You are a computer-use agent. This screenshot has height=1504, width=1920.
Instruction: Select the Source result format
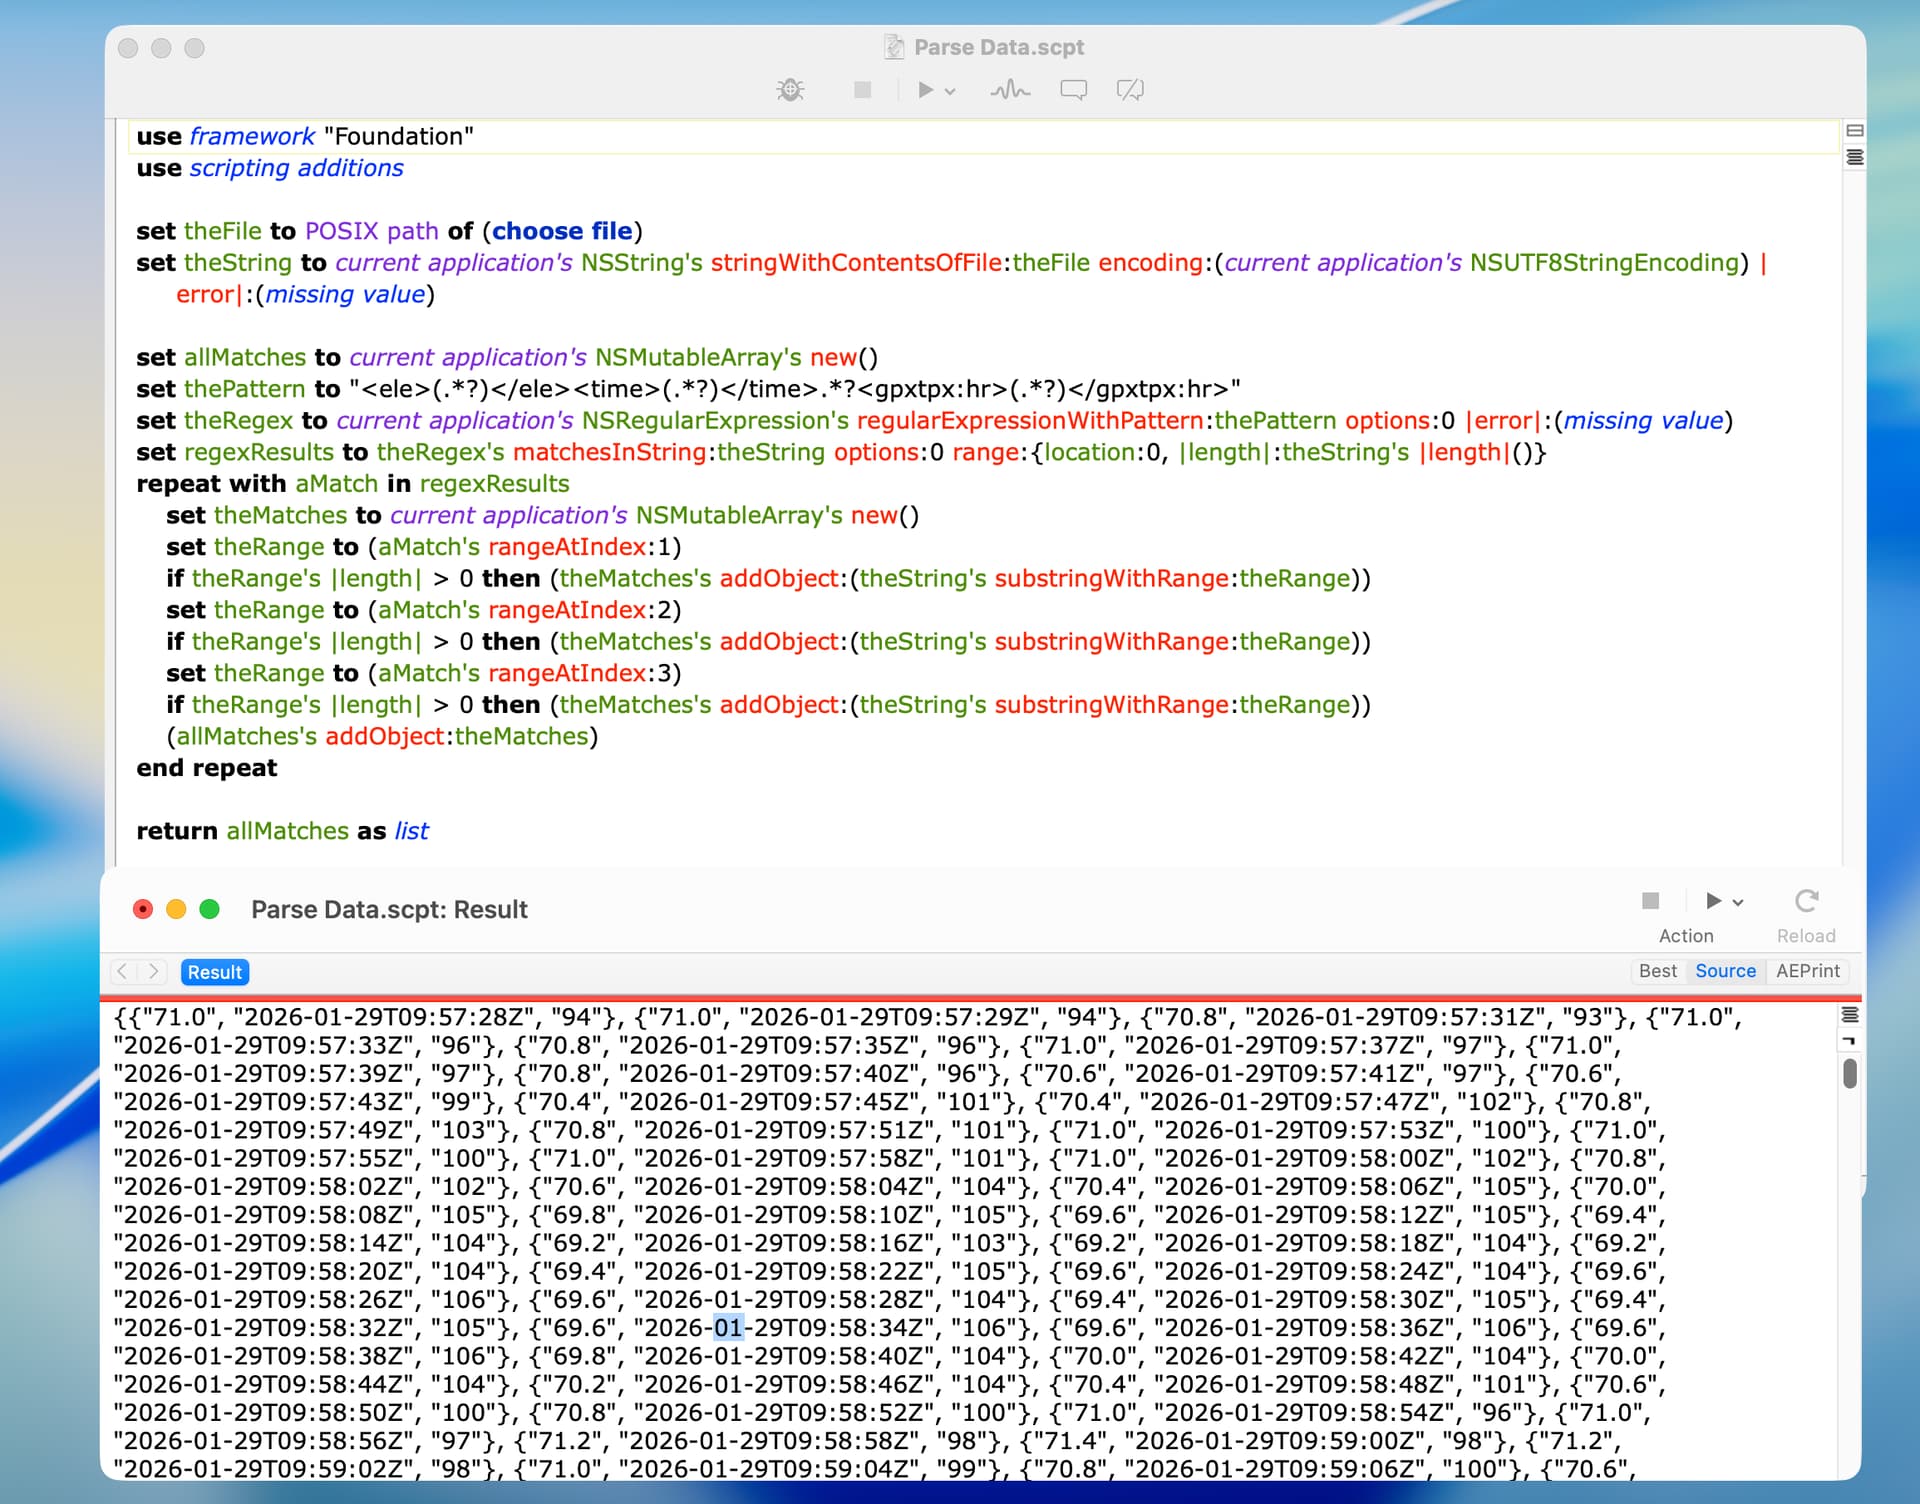pyautogui.click(x=1725, y=971)
